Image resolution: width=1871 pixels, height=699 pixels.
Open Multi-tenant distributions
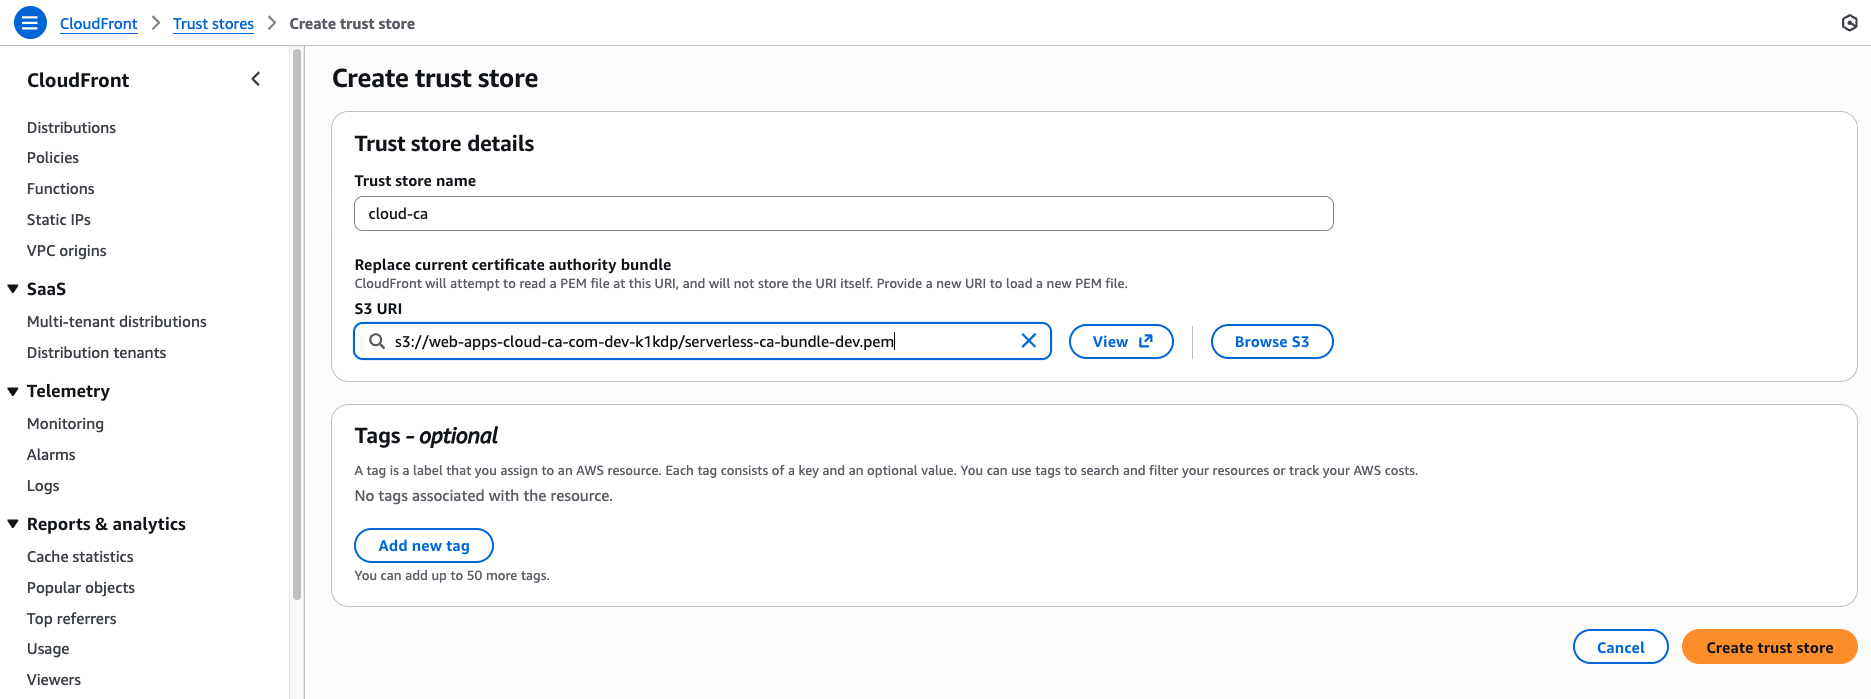point(117,321)
